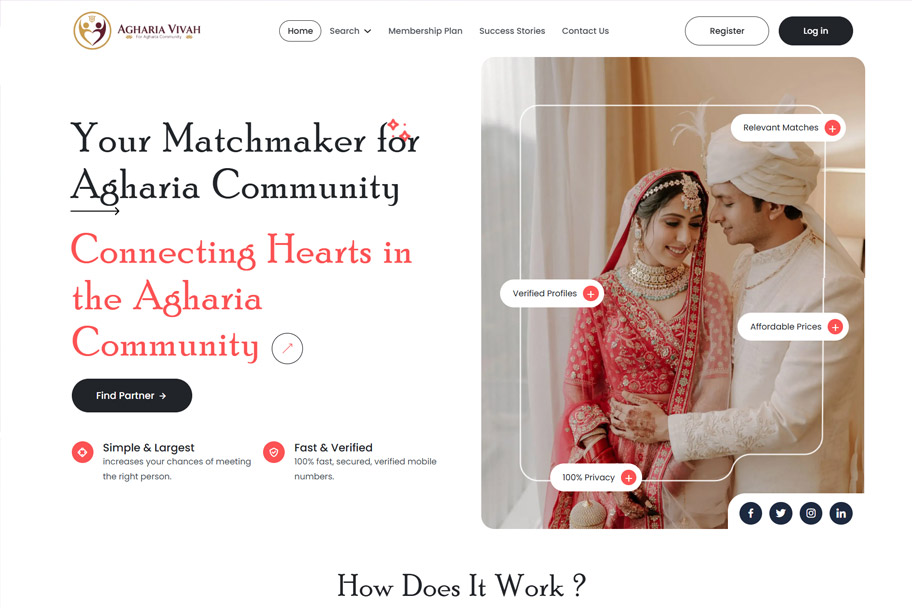Open the Facebook social icon
This screenshot has height=608, width=912.
pyautogui.click(x=750, y=513)
